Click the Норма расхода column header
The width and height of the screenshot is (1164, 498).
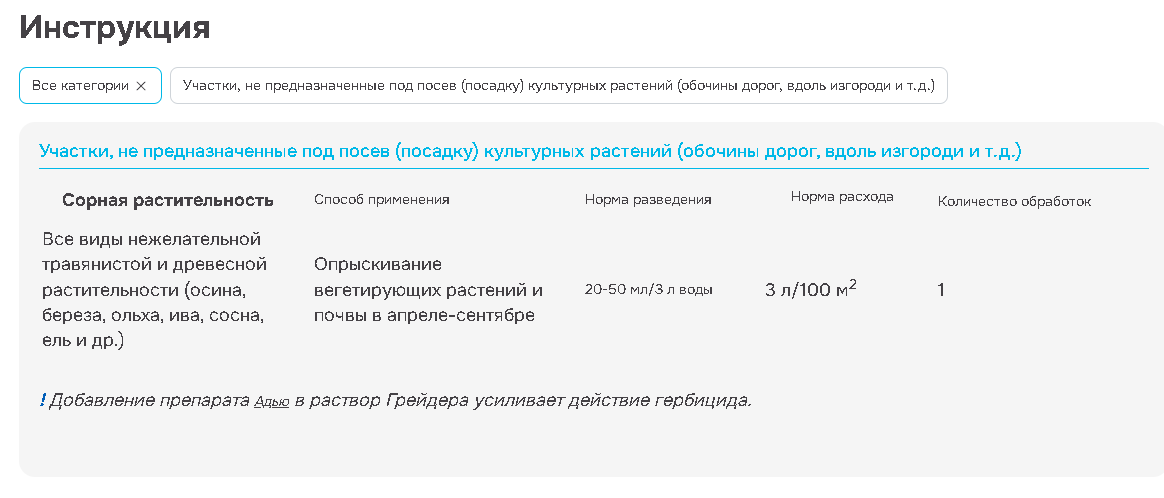[842, 197]
